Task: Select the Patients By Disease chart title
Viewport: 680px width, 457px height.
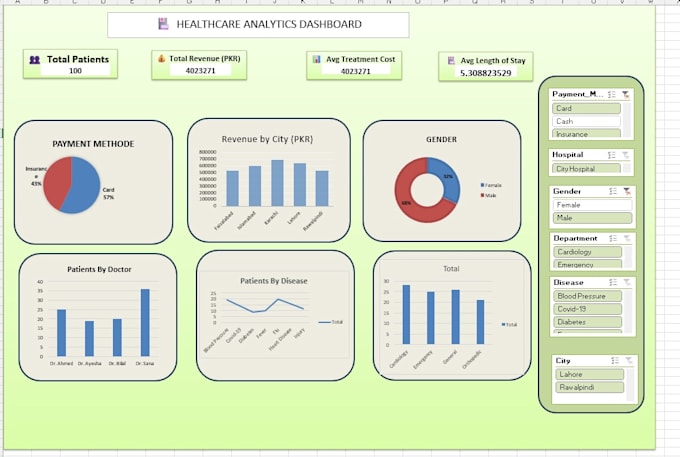Action: click(274, 281)
